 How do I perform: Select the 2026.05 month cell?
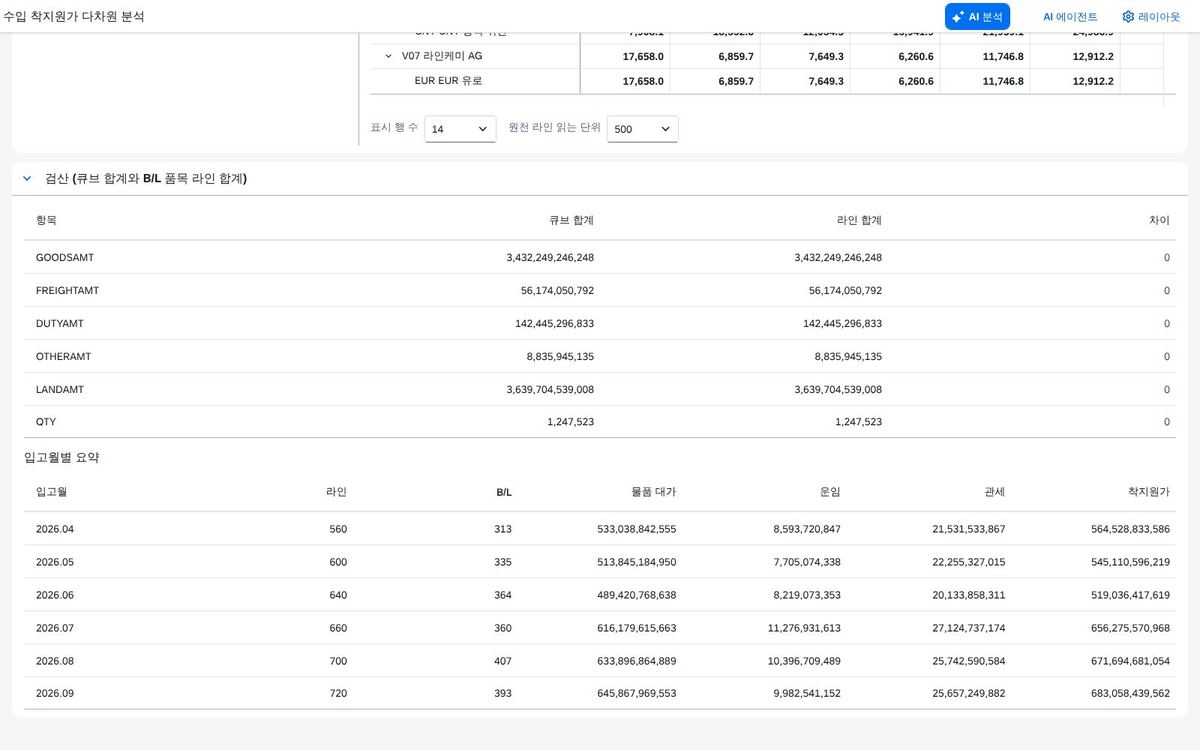point(55,562)
